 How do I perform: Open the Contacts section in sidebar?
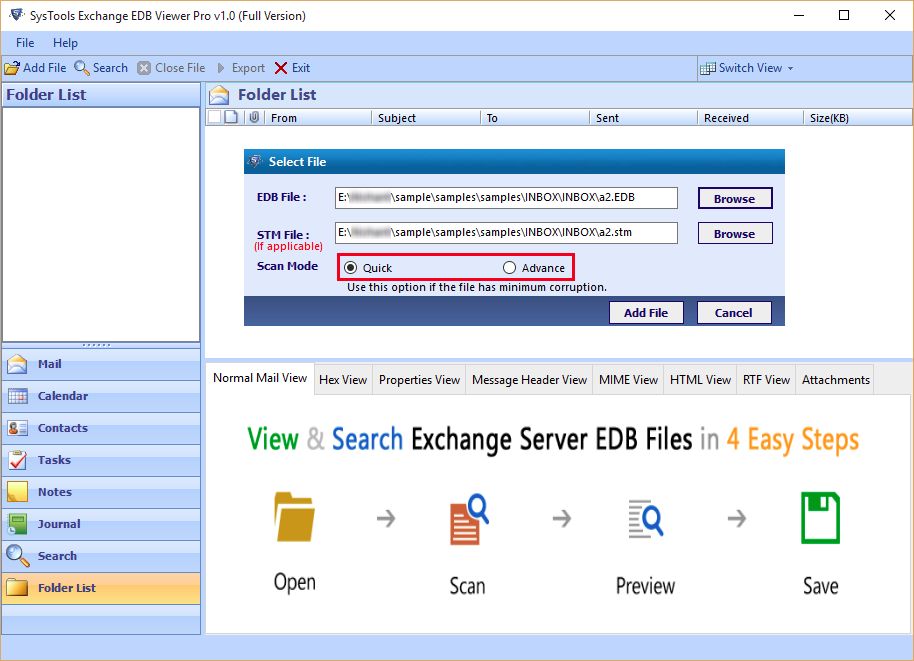[x=62, y=428]
